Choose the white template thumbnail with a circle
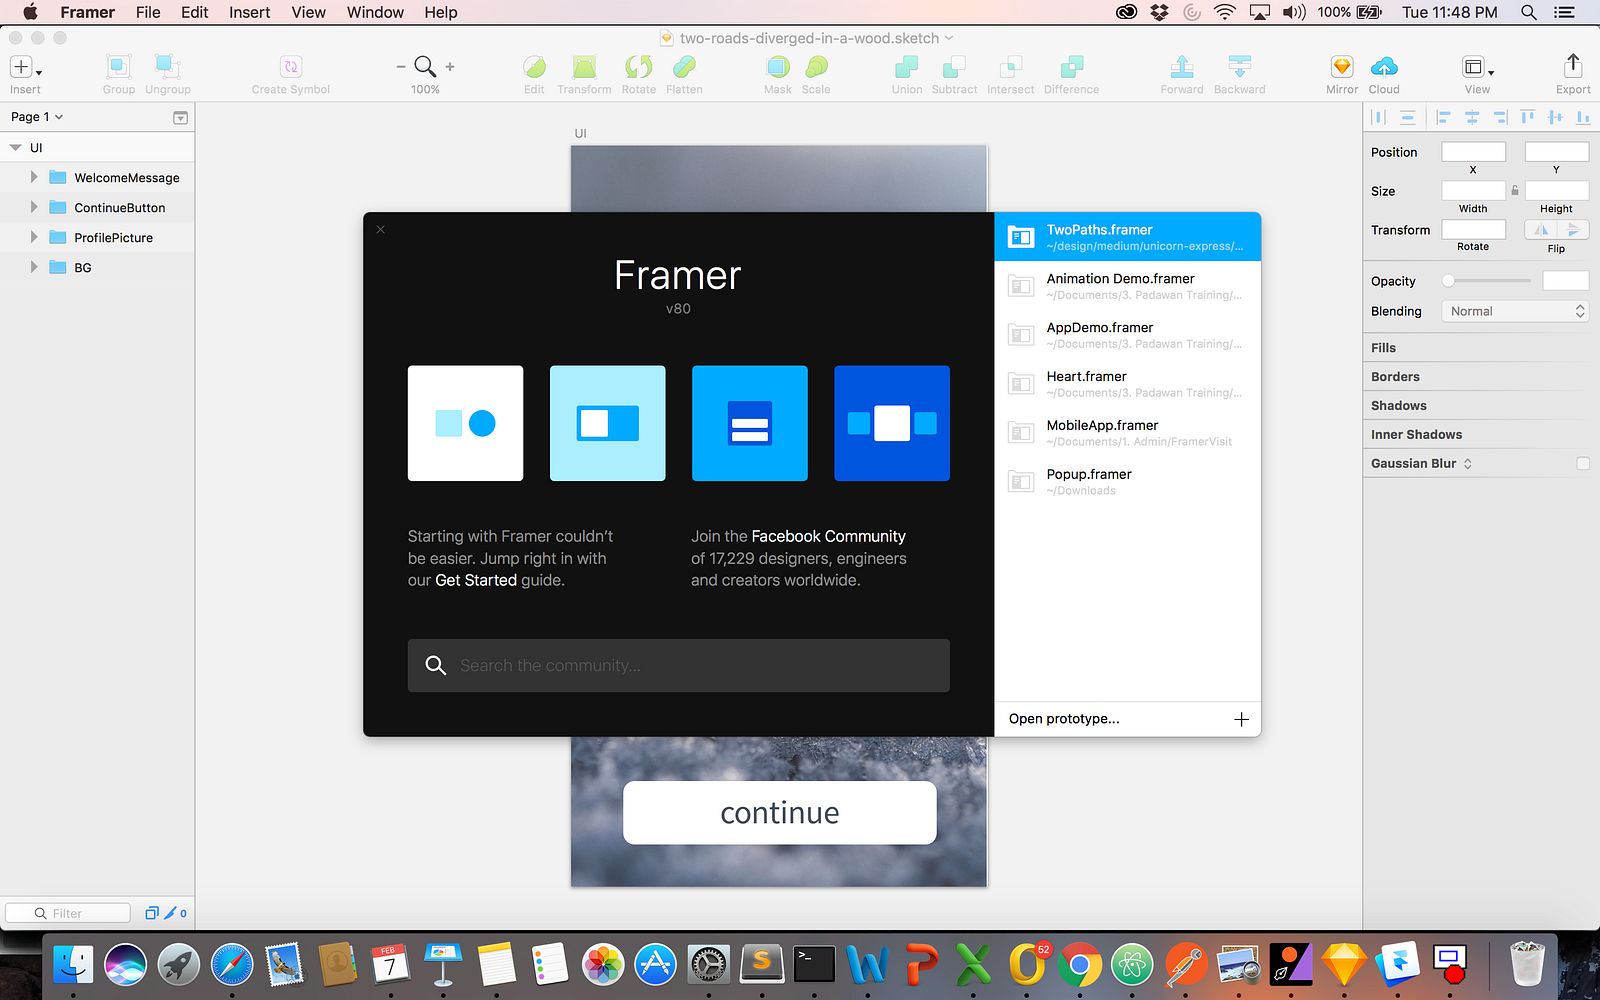 click(x=465, y=423)
